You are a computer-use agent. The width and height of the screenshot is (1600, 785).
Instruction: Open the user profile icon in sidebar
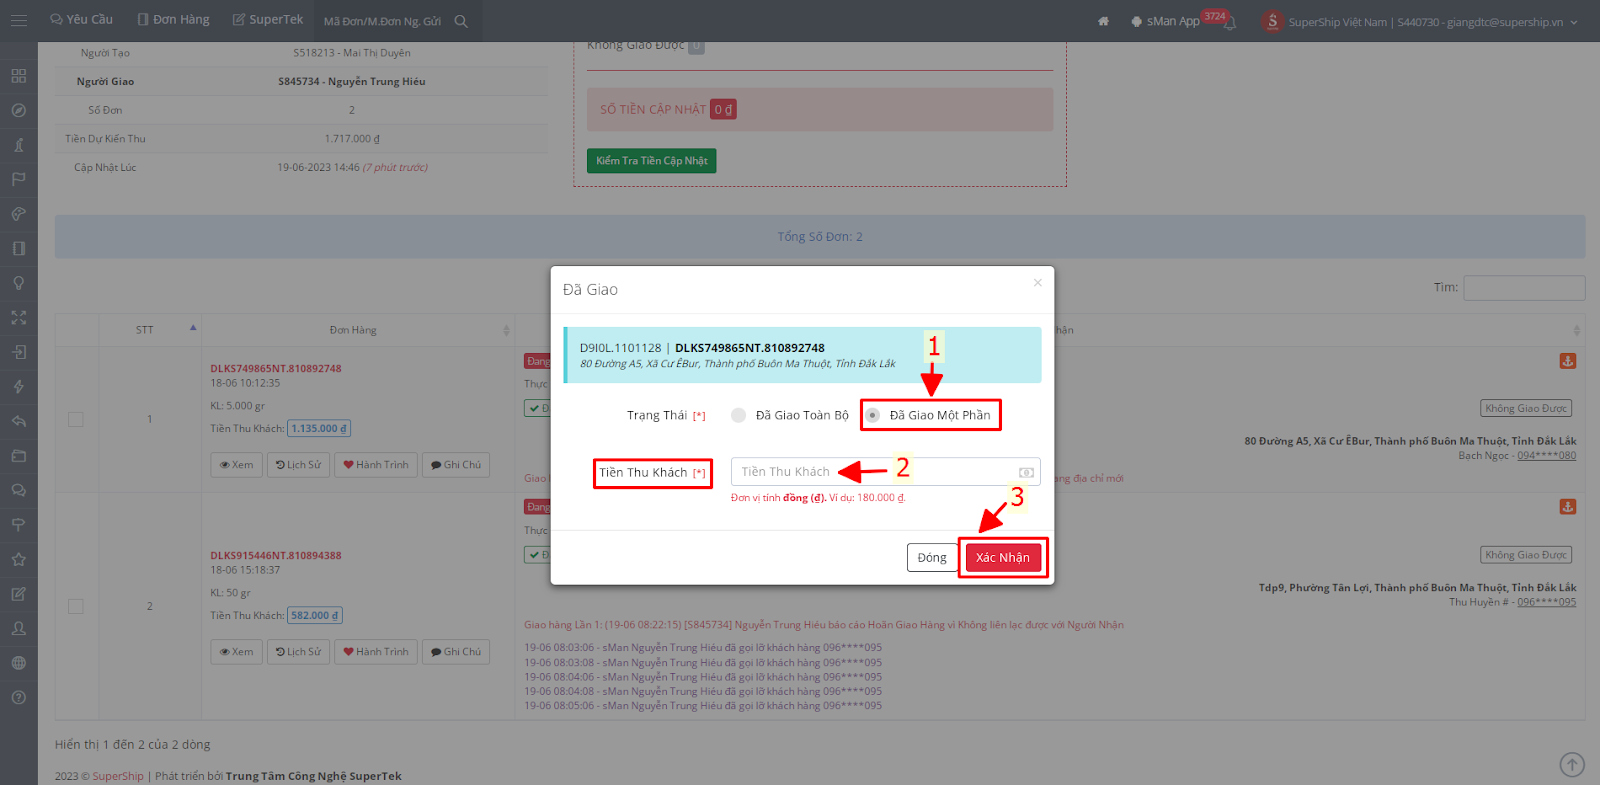coord(18,628)
